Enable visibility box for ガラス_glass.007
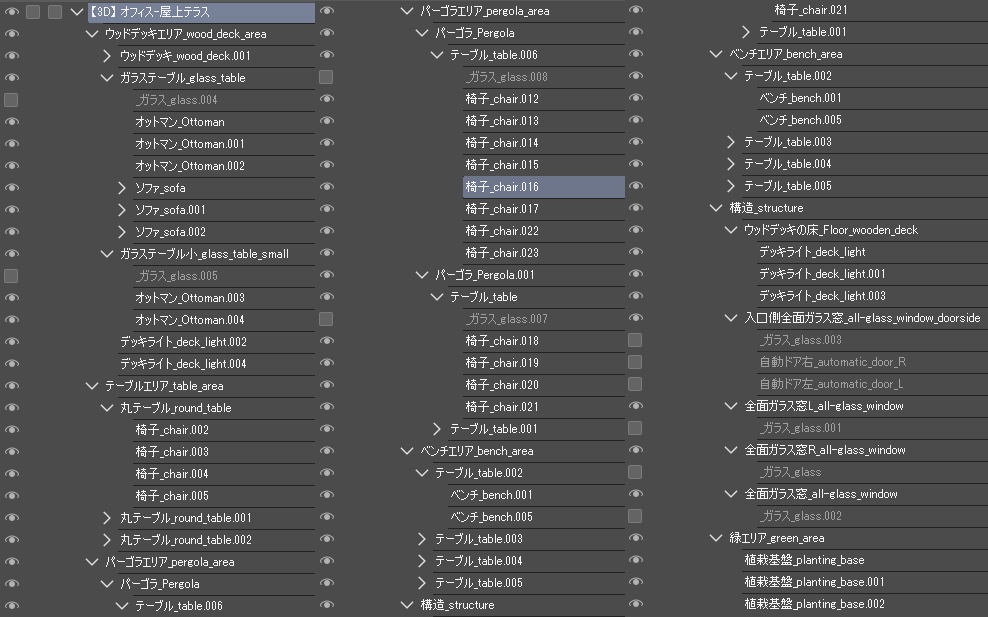Image resolution: width=988 pixels, height=617 pixels. pyautogui.click(x=326, y=319)
